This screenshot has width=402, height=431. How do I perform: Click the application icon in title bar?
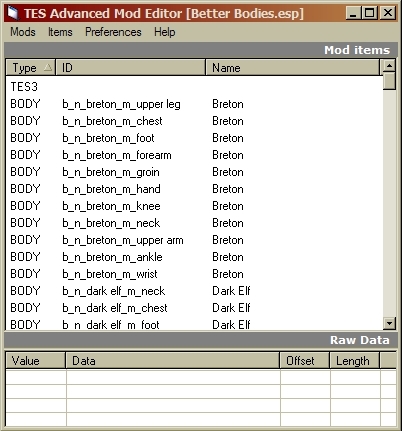pos(14,13)
